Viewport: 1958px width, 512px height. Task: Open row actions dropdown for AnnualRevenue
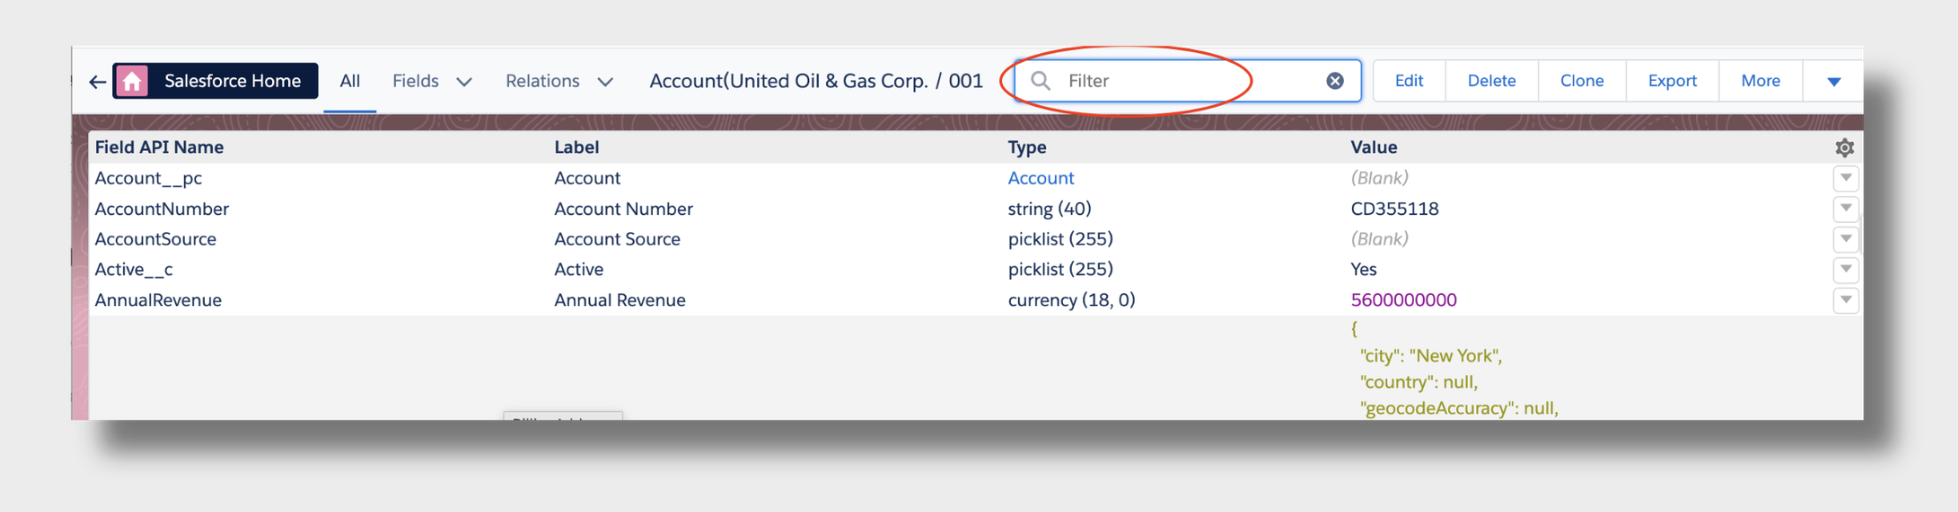click(x=1846, y=300)
